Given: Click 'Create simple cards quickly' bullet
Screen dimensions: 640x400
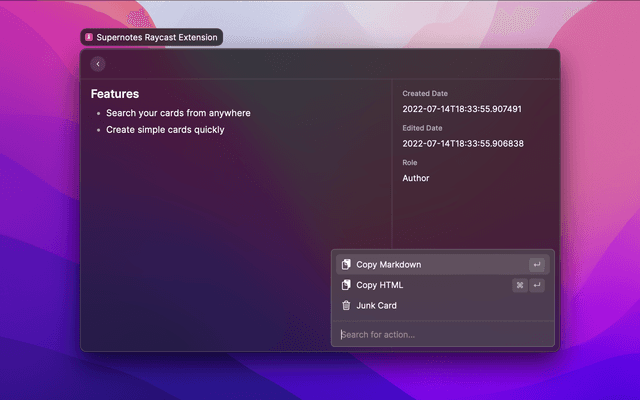Looking at the screenshot, I should pos(165,130).
